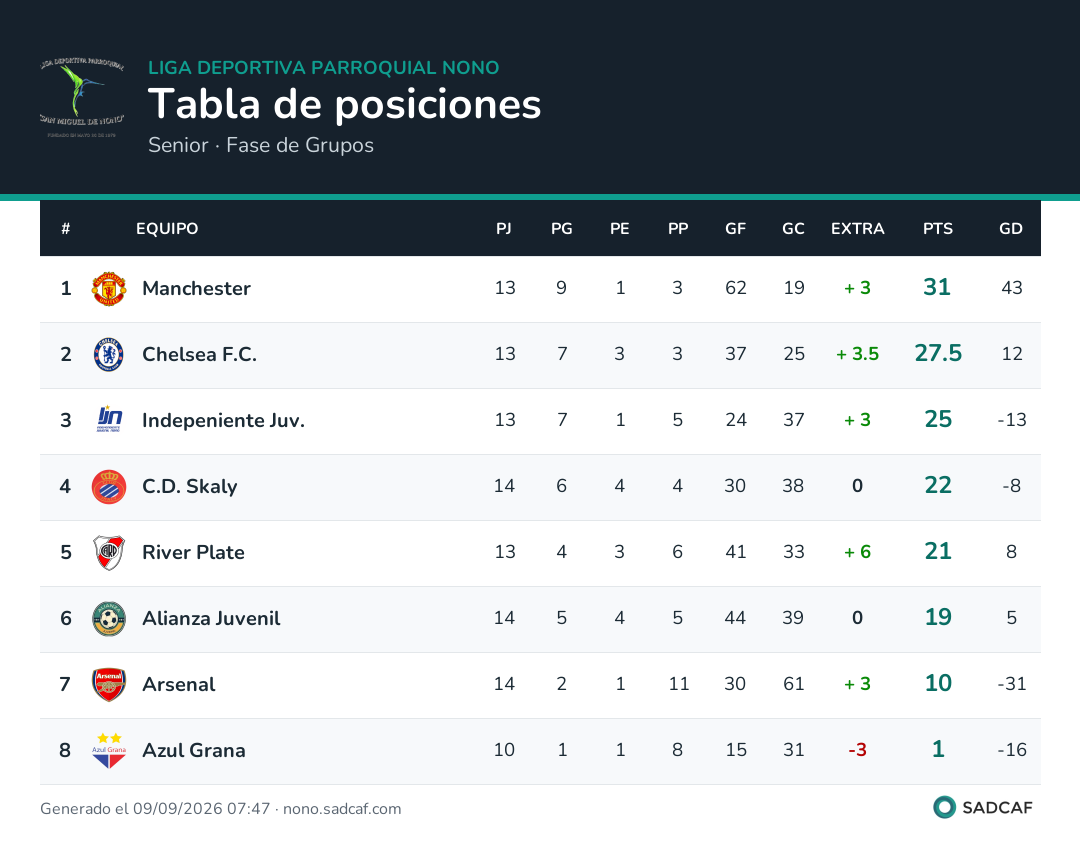Screen dimensions: 1080x860
Task: Click the PTS column header
Action: [x=937, y=229]
